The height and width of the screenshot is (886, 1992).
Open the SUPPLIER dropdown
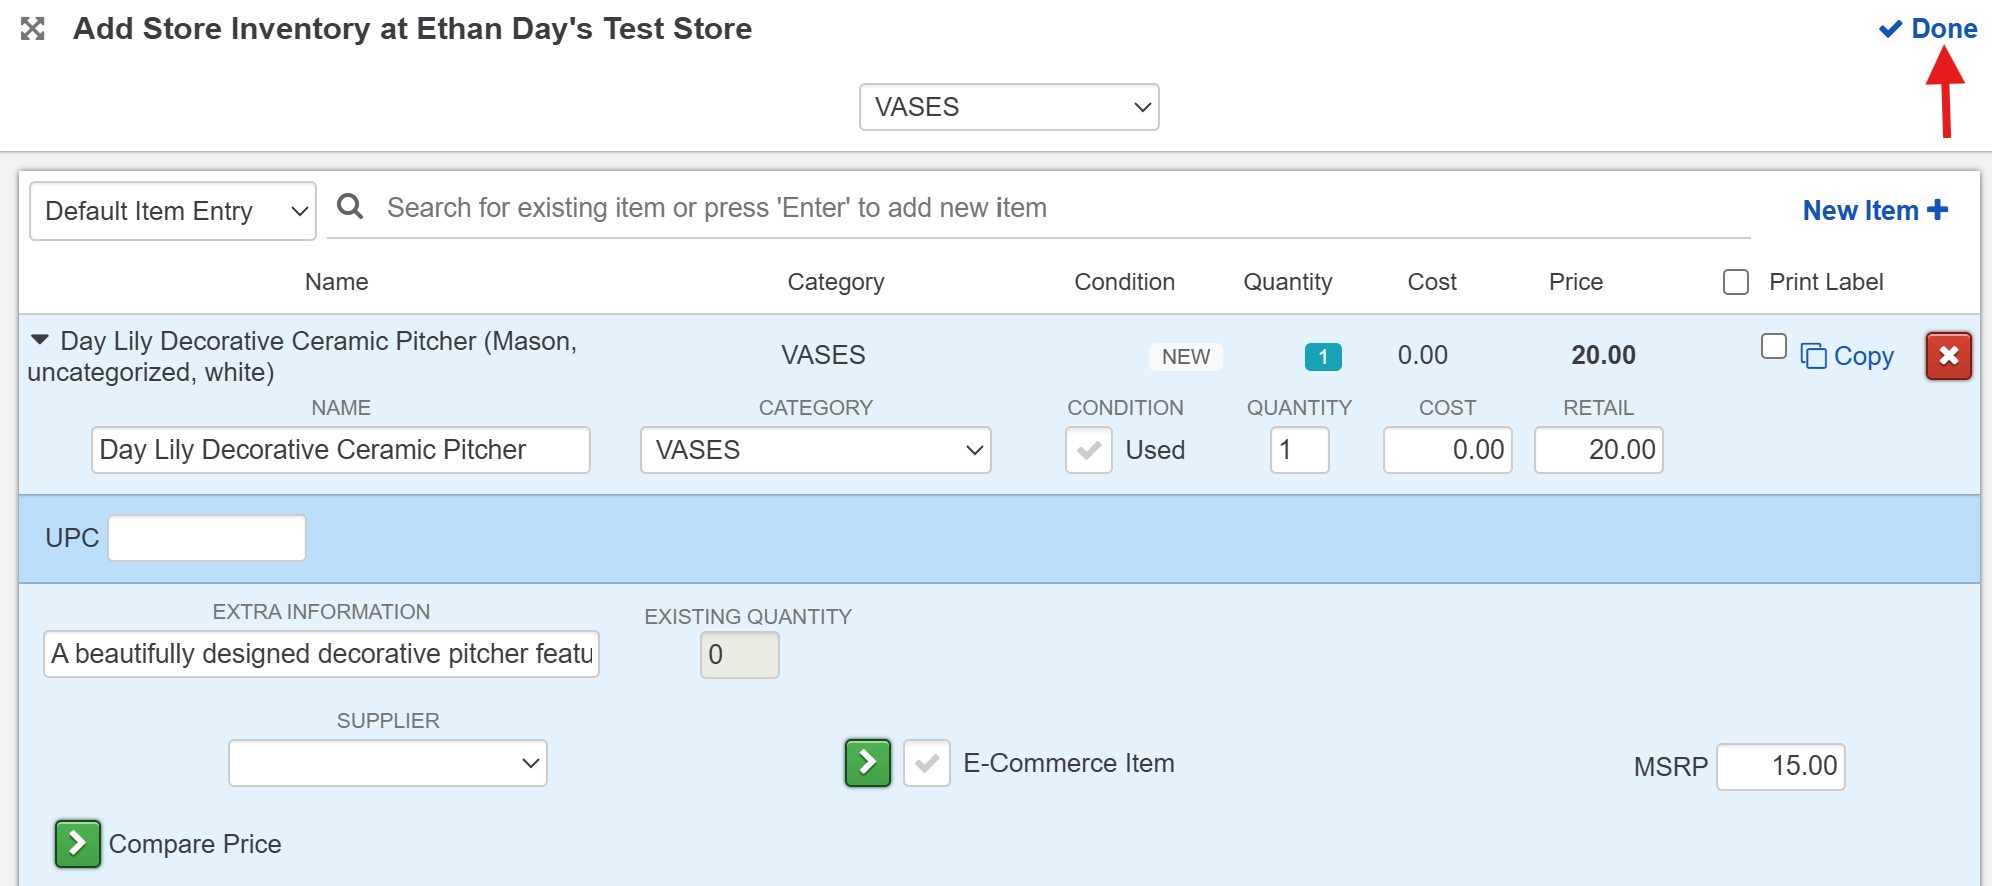(x=387, y=763)
